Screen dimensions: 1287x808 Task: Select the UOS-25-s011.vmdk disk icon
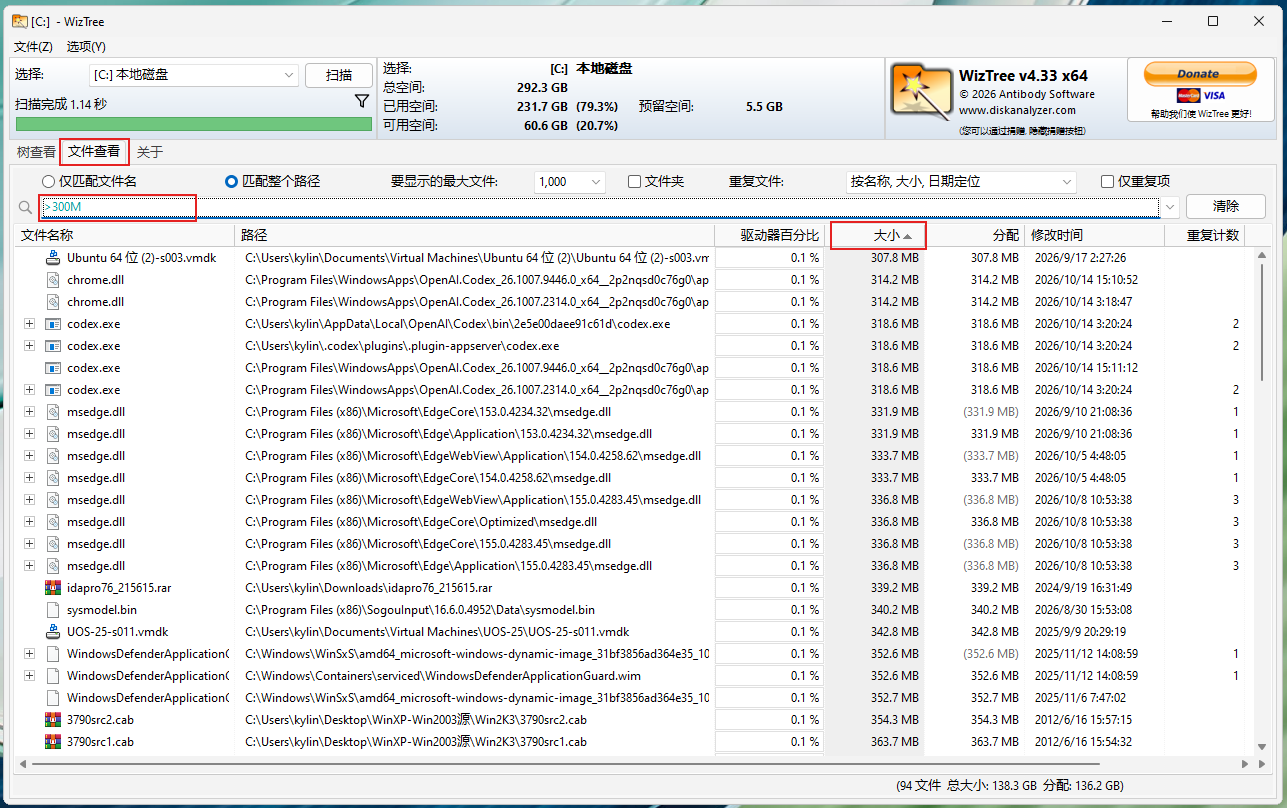click(x=53, y=631)
